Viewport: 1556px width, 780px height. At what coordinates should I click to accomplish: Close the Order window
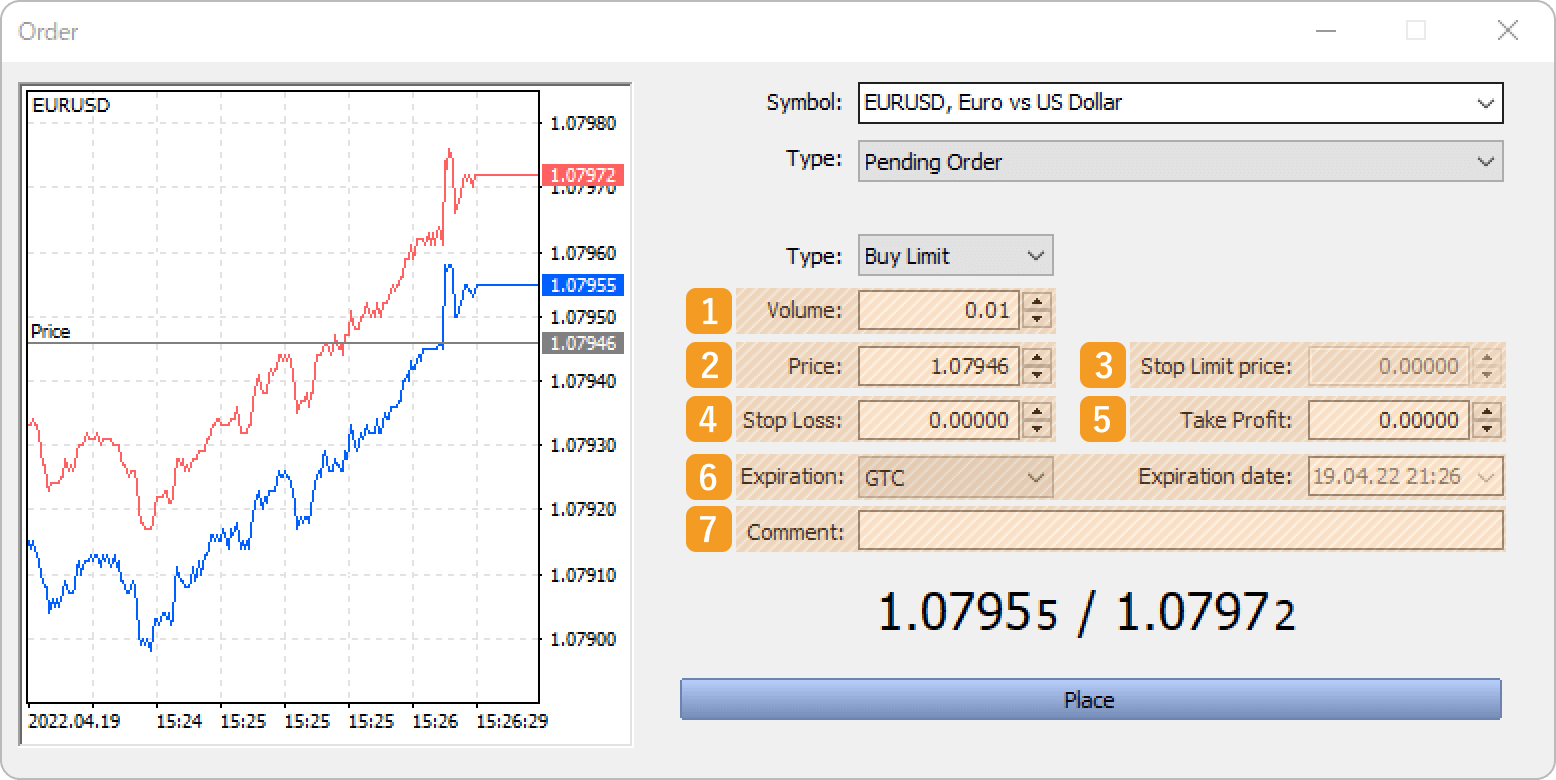tap(1508, 31)
